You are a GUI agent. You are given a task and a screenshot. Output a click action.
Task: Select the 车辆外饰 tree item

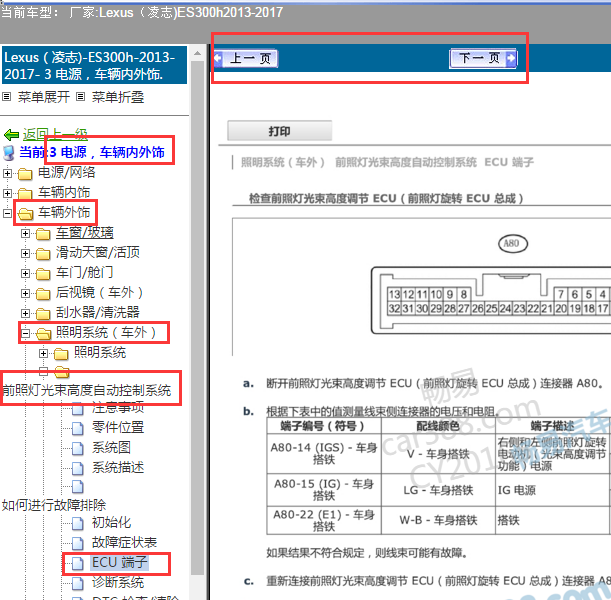(x=64, y=213)
